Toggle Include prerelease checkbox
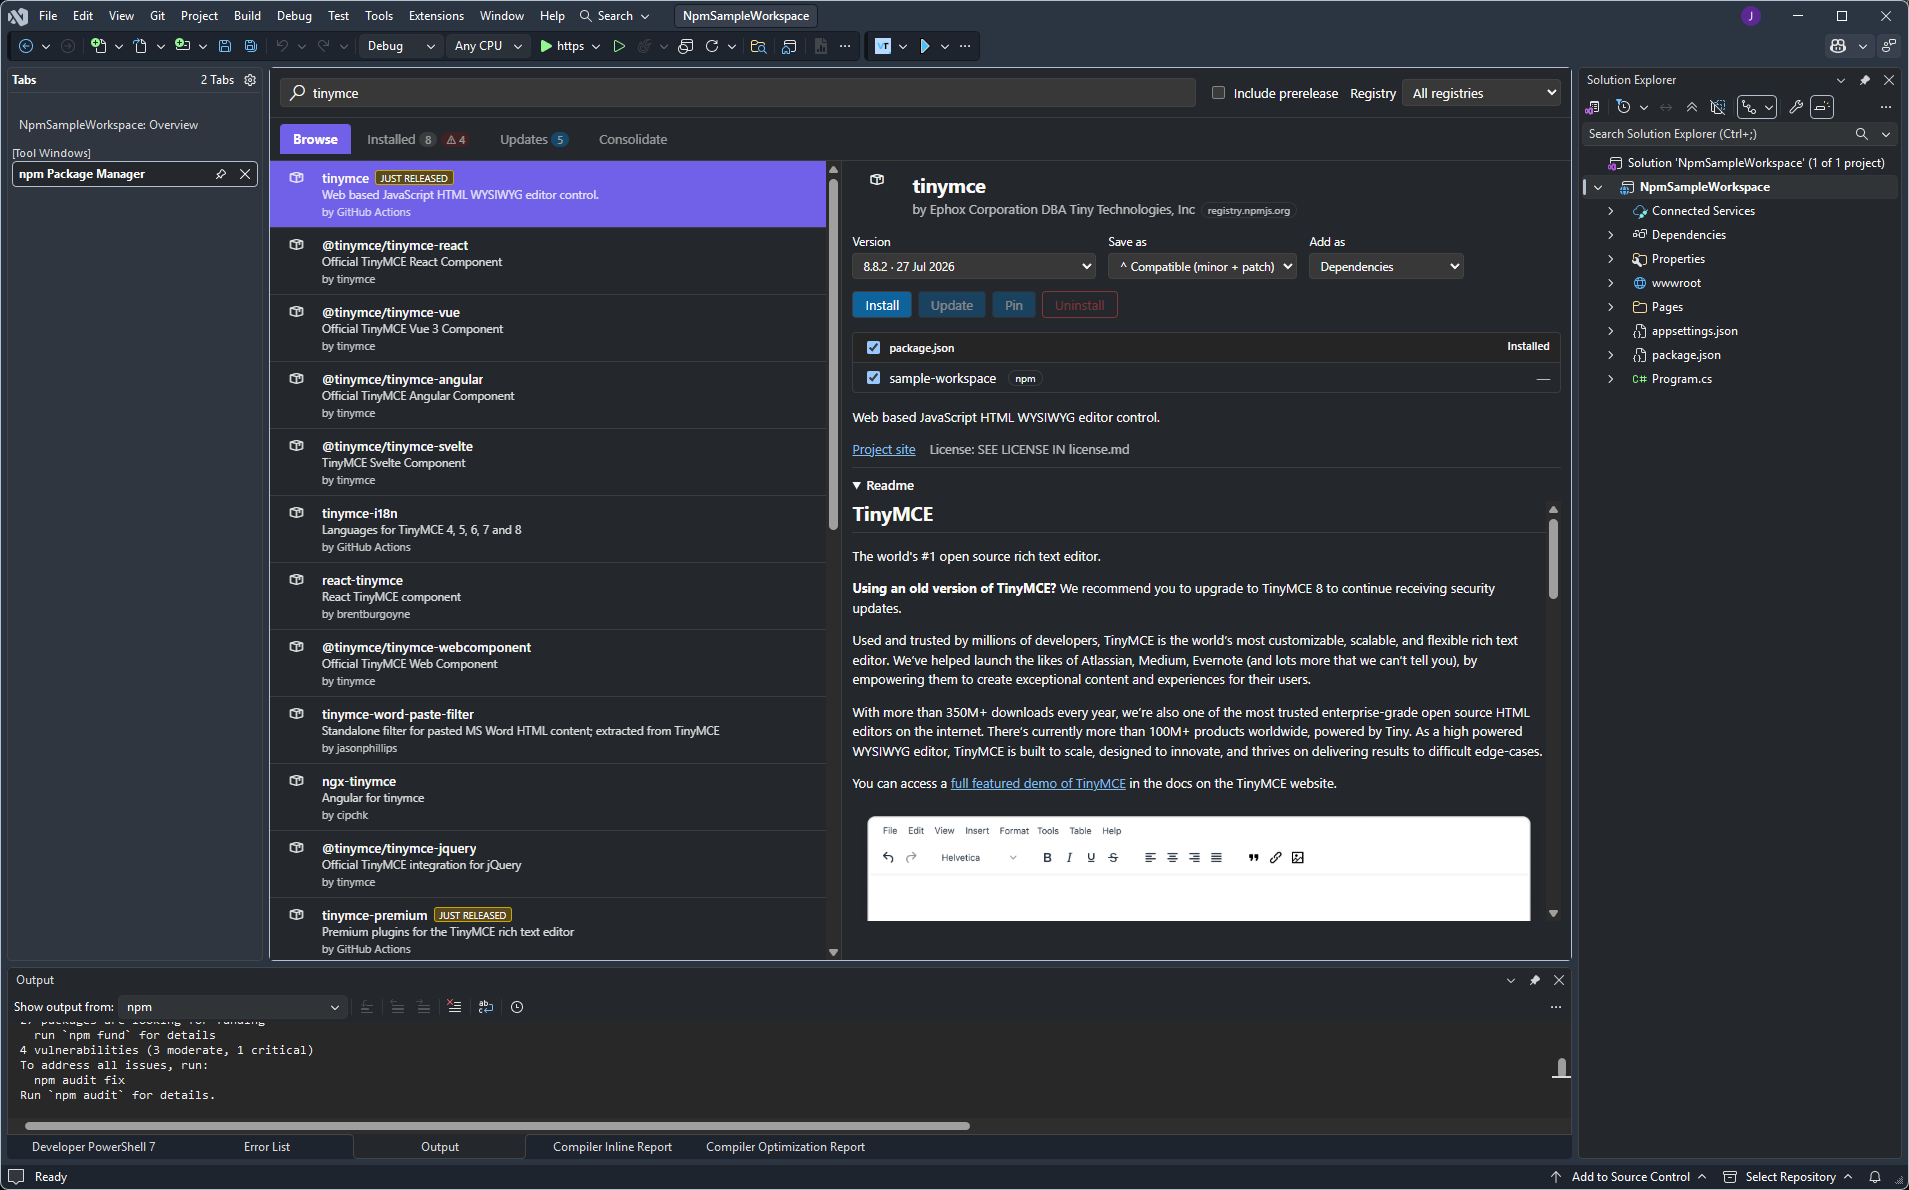The height and width of the screenshot is (1190, 1909). (x=1218, y=93)
